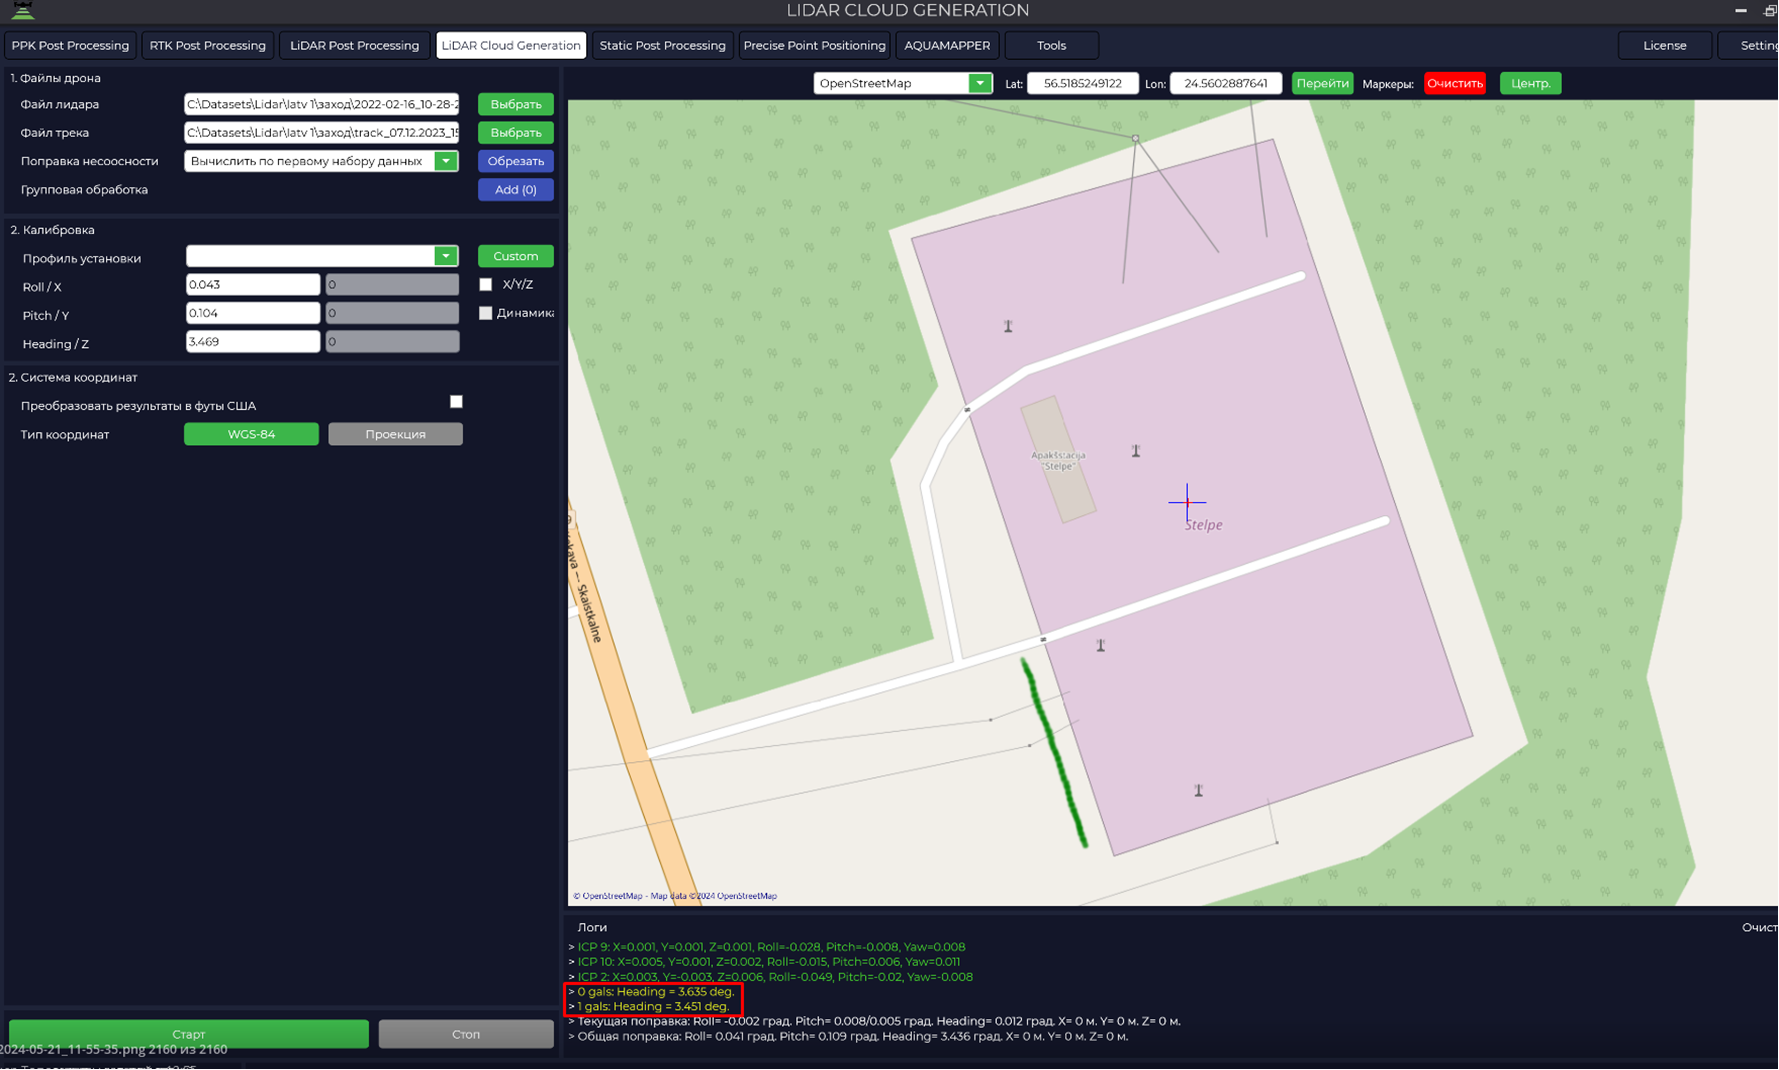Click Выбрать next to Файл трека
The height and width of the screenshot is (1070, 1779).
coord(515,132)
